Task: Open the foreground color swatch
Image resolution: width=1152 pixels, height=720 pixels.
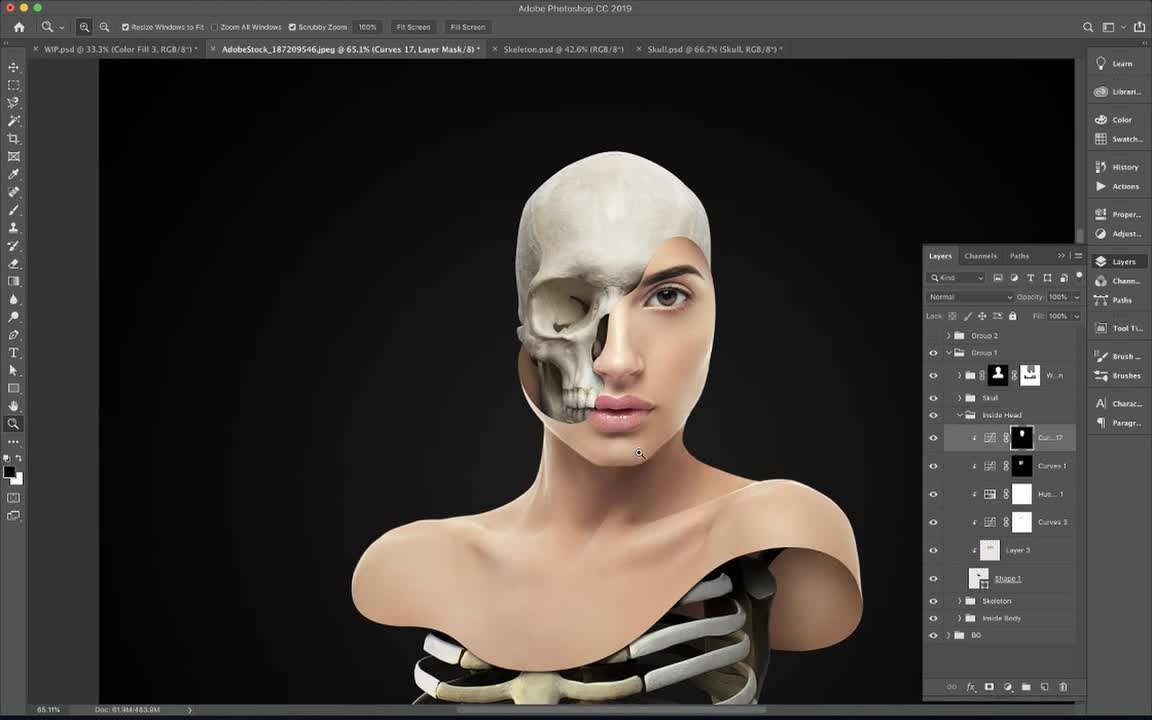Action: point(10,469)
